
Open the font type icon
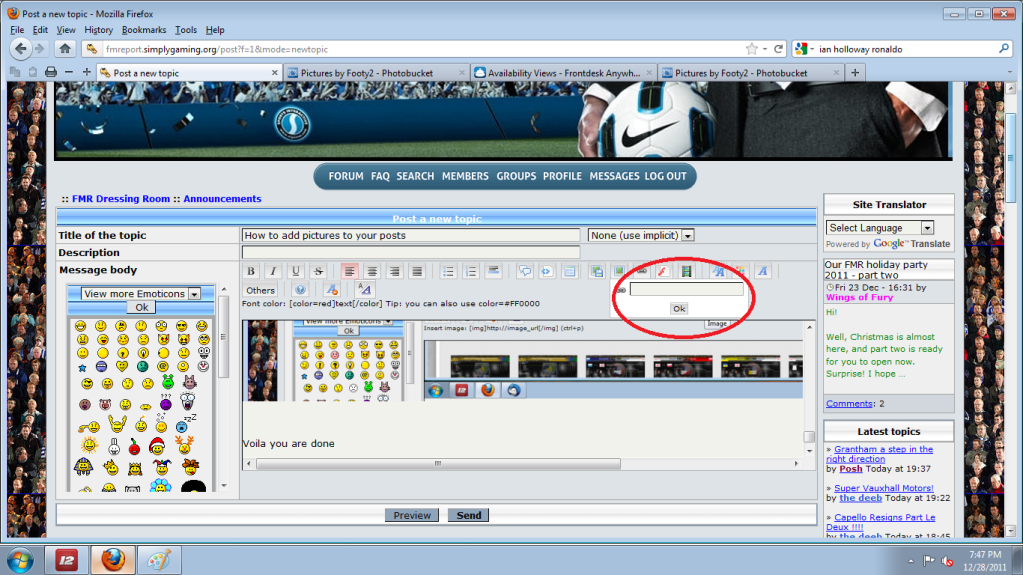click(x=763, y=272)
